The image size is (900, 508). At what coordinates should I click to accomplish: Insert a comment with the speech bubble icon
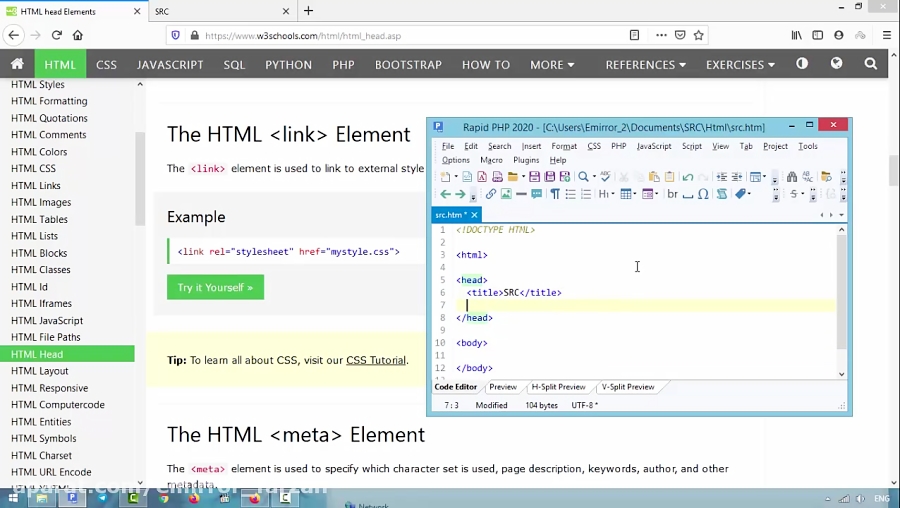[537, 194]
